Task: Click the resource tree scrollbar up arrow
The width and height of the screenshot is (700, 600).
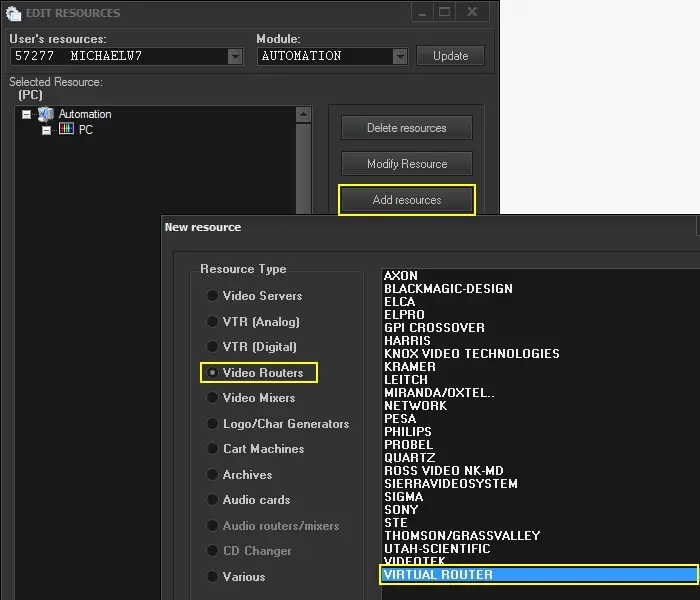Action: 304,115
